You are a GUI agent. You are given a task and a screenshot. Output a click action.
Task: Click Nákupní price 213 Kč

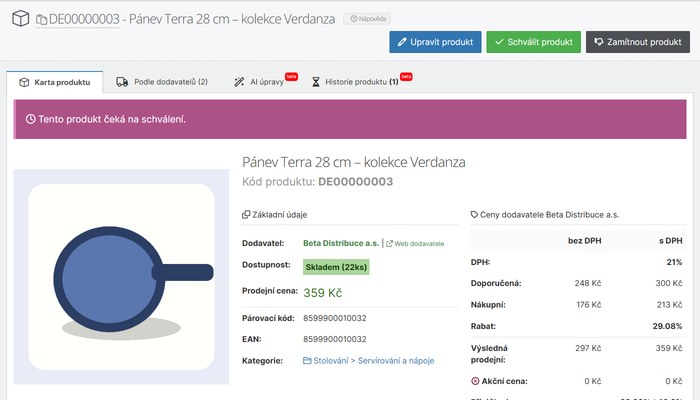pos(669,304)
